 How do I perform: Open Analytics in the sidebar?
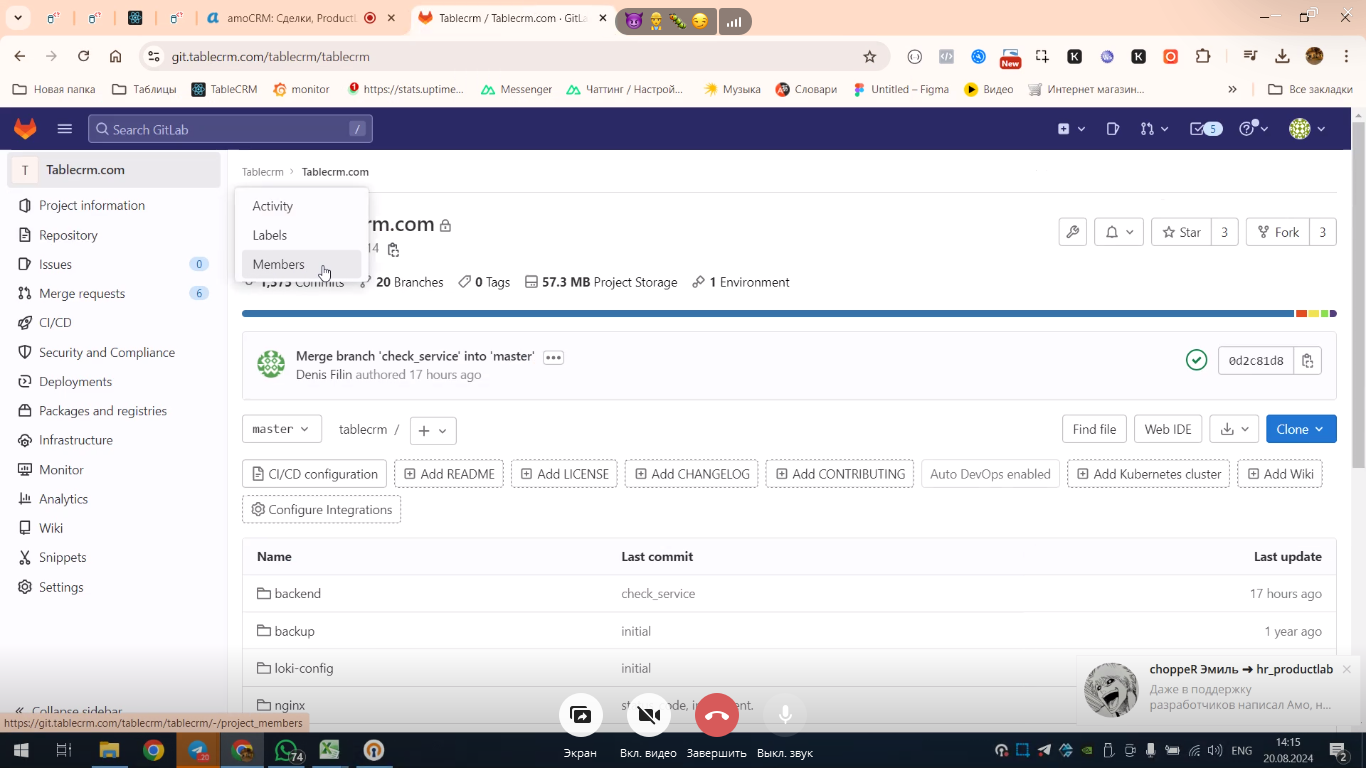[x=114, y=498]
